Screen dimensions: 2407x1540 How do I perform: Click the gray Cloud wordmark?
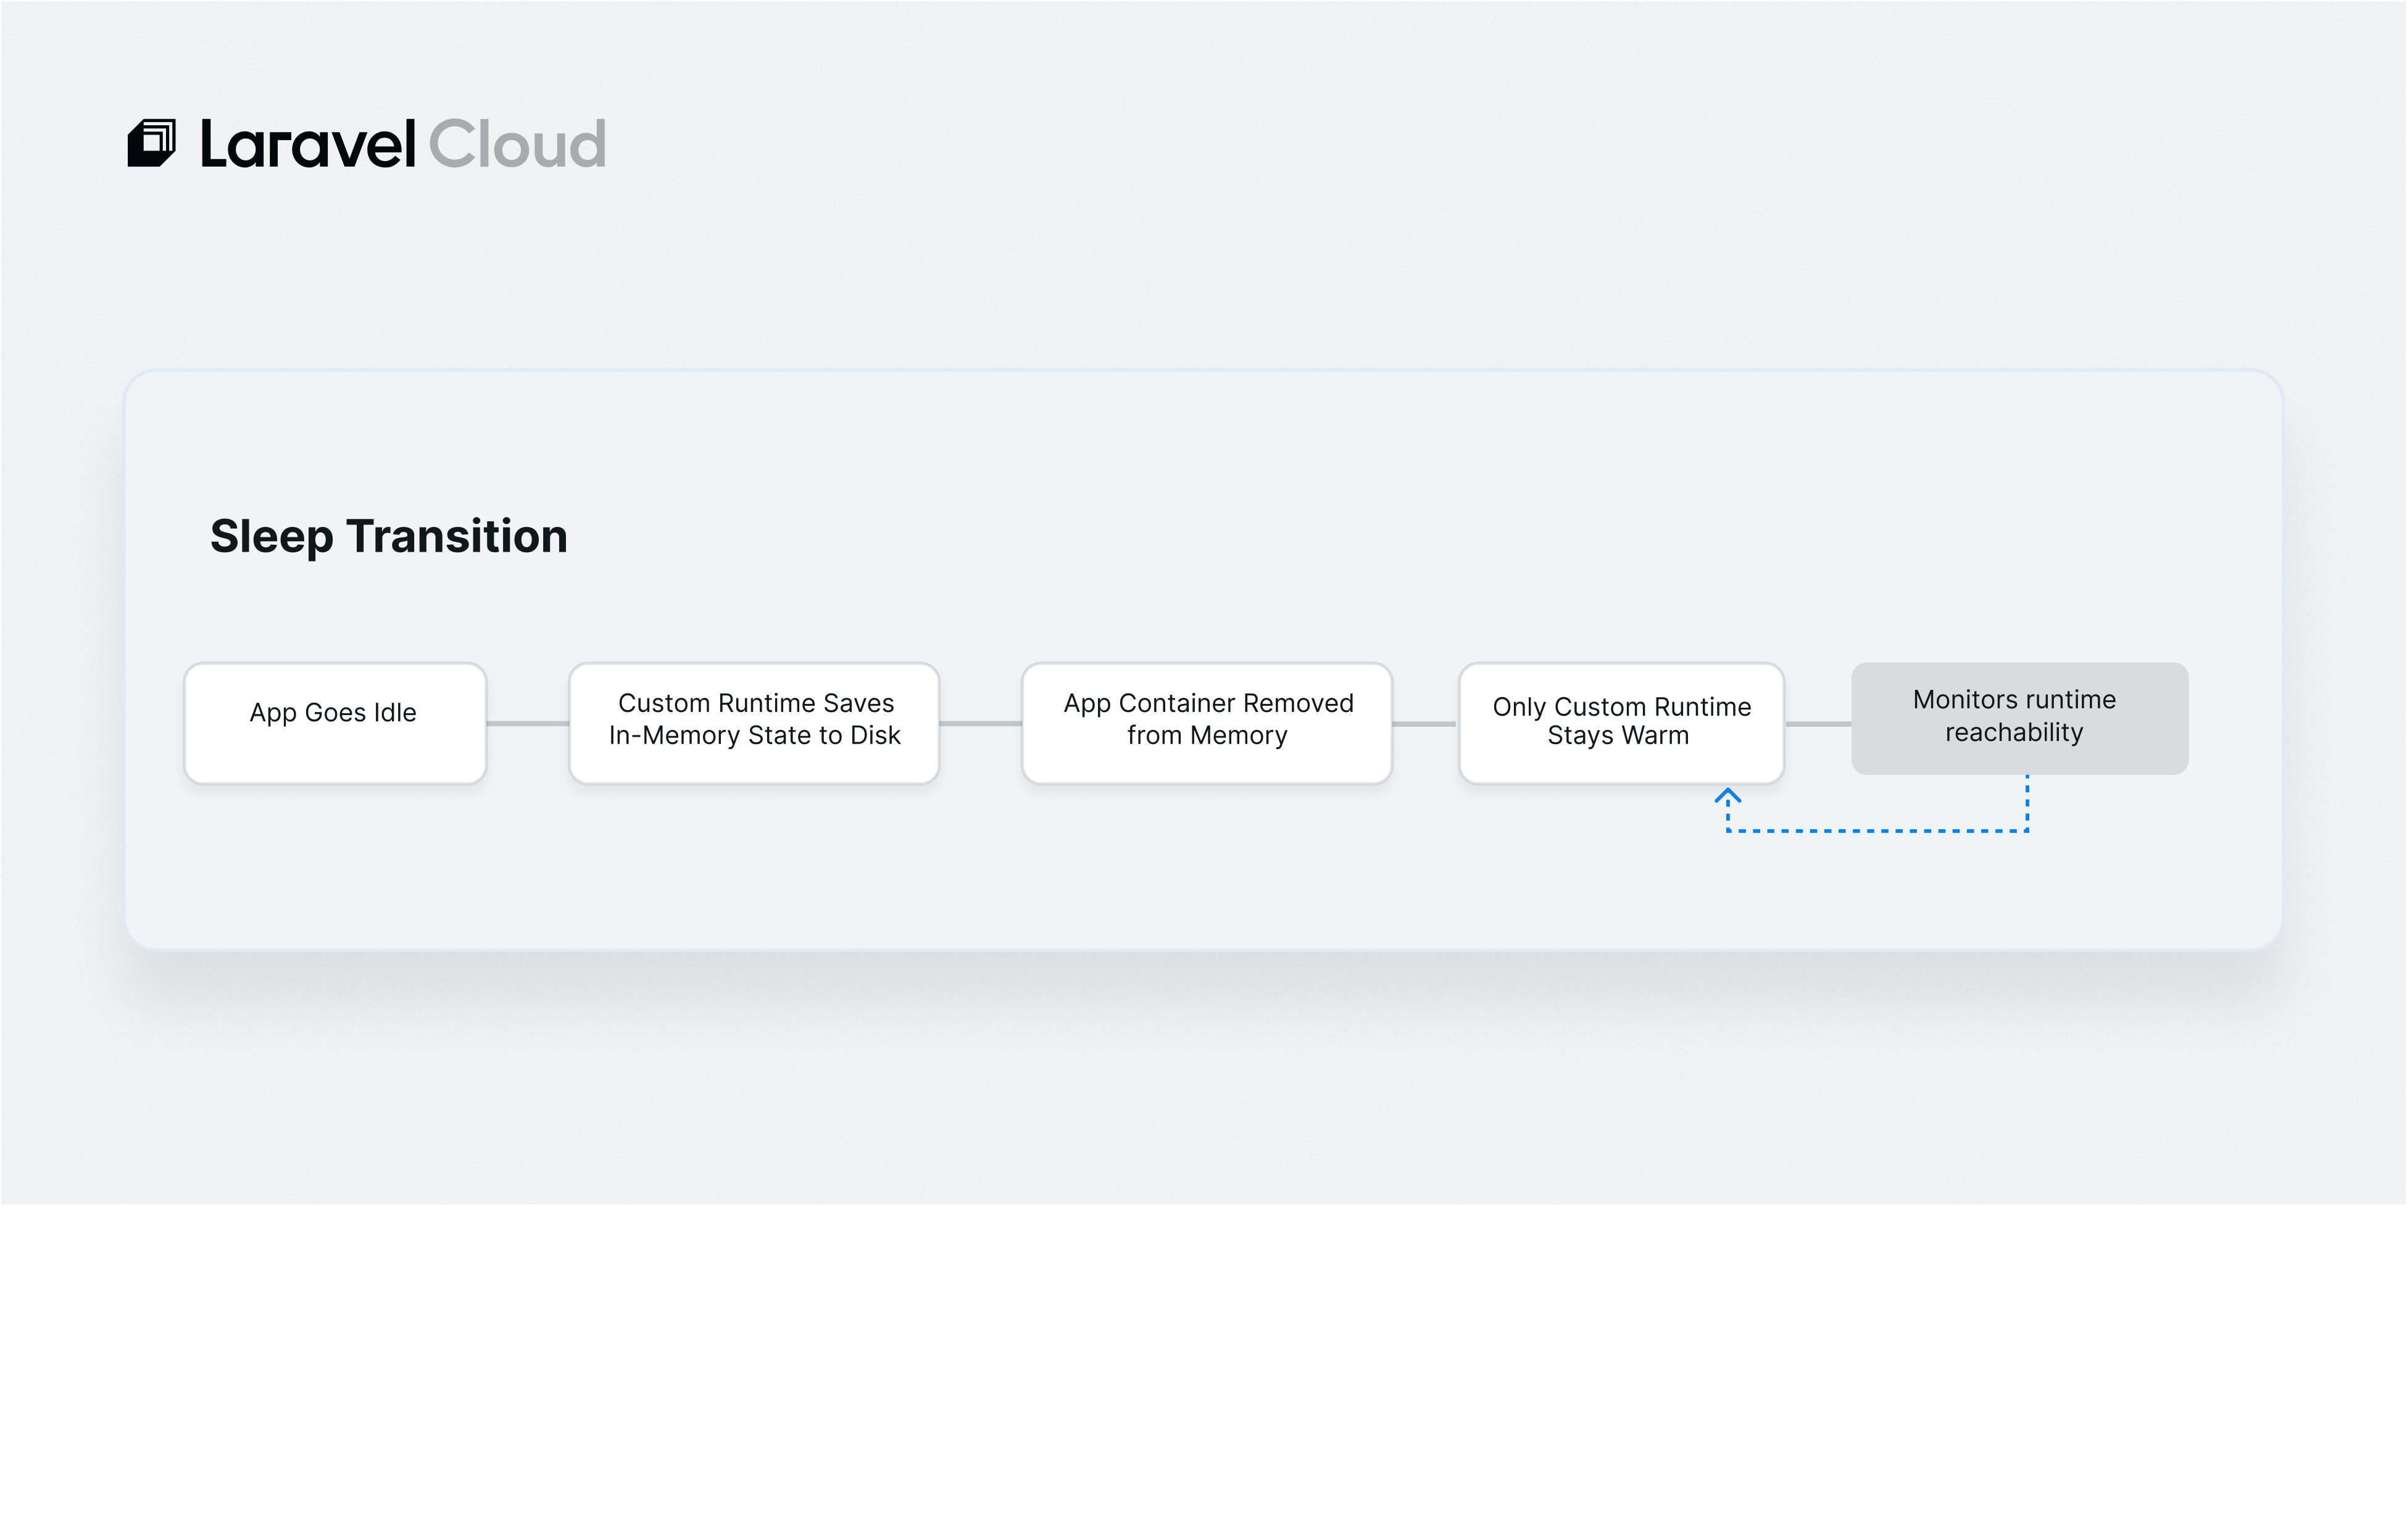517,143
